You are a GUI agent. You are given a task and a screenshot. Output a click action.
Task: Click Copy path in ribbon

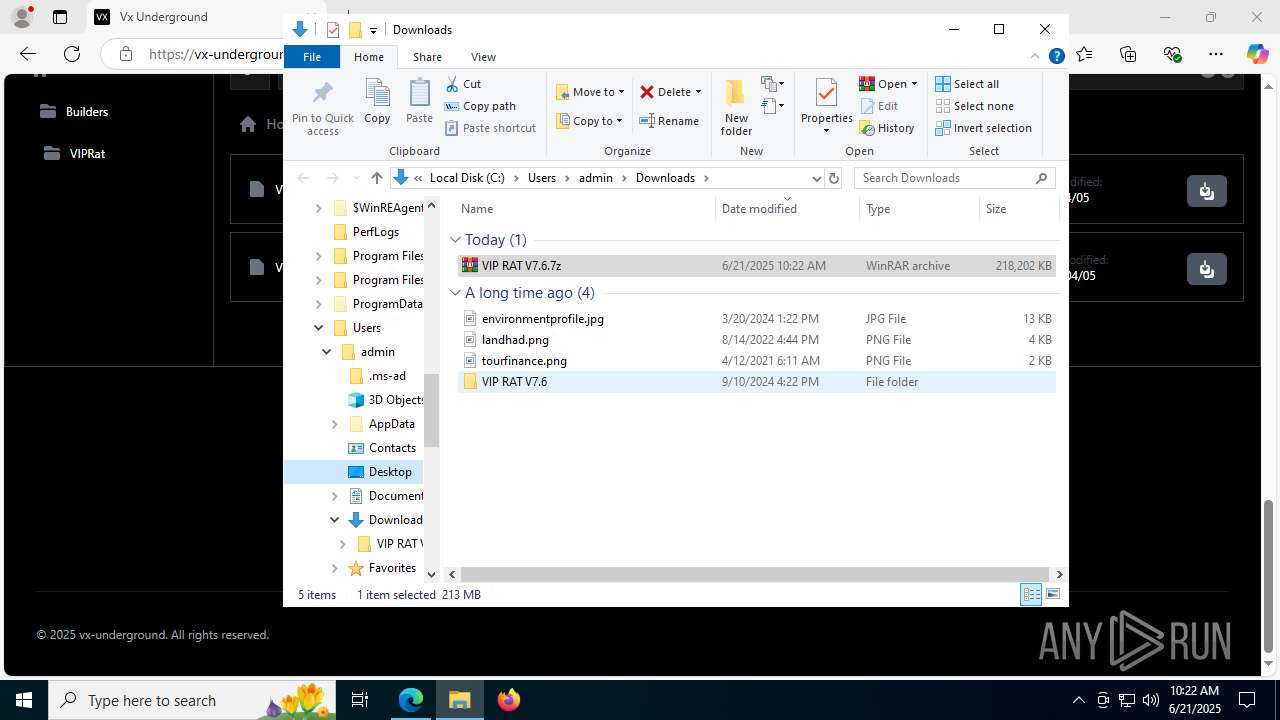[x=480, y=106]
